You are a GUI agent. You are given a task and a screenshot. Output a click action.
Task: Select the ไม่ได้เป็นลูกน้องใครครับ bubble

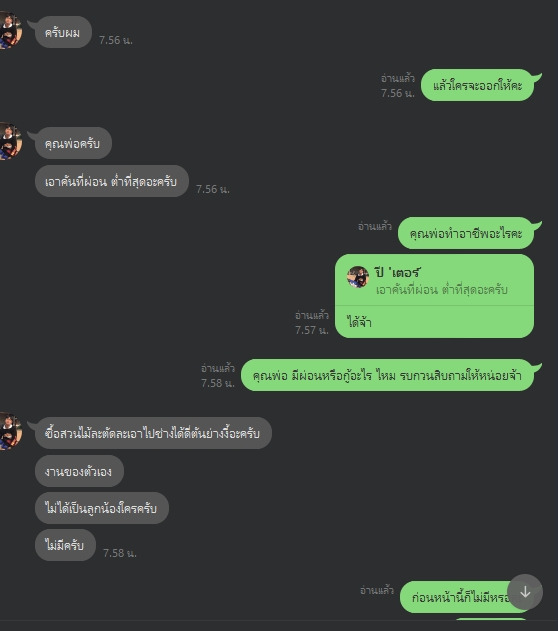click(102, 508)
